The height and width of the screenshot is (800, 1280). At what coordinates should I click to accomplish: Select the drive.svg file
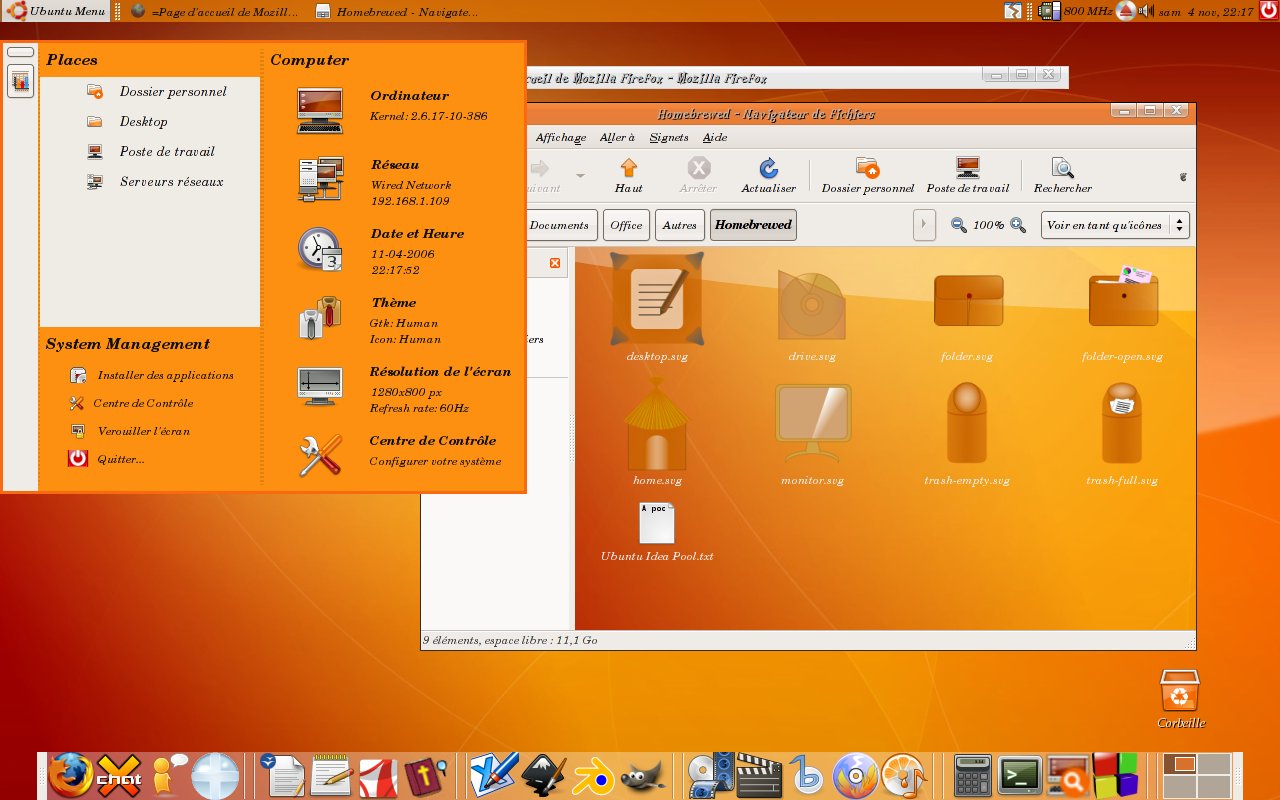tap(811, 315)
